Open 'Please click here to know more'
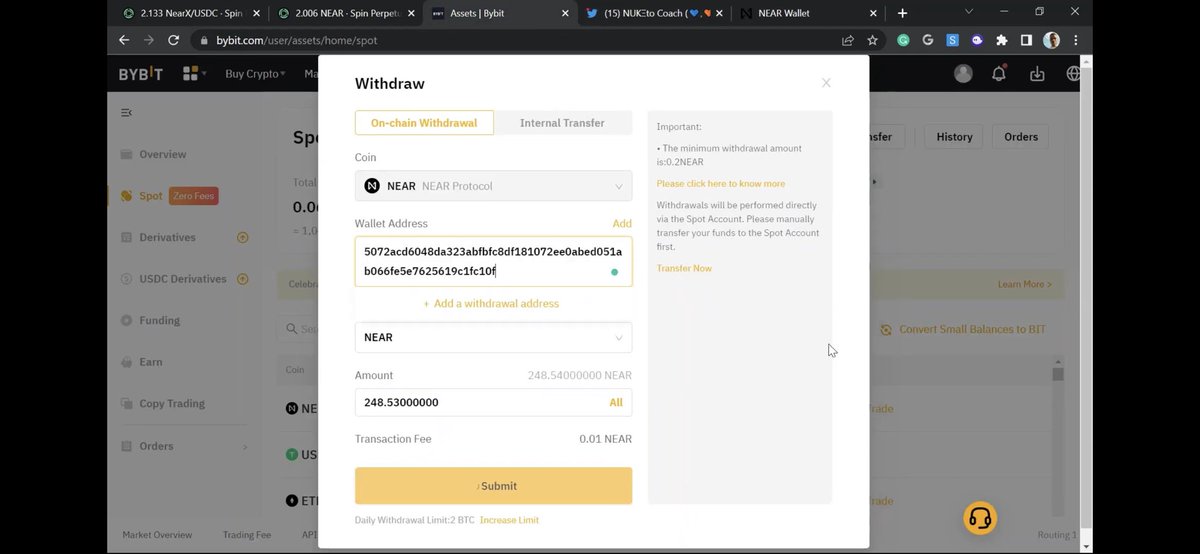1200x554 pixels. 721,184
